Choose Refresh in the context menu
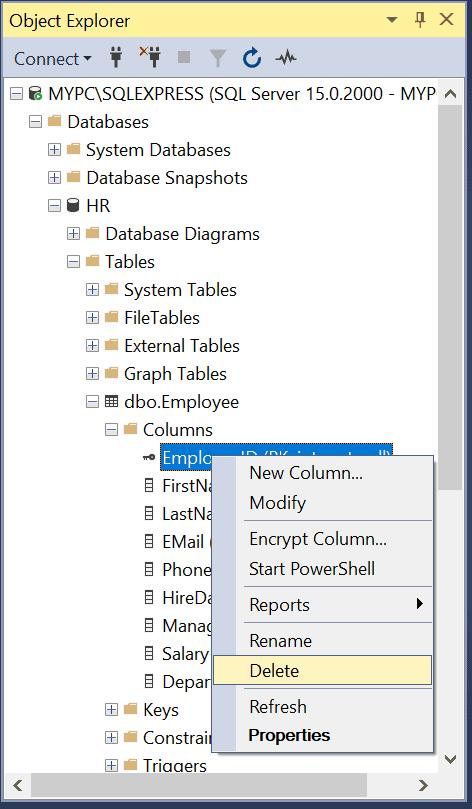Image resolution: width=472 pixels, height=809 pixels. 322,706
